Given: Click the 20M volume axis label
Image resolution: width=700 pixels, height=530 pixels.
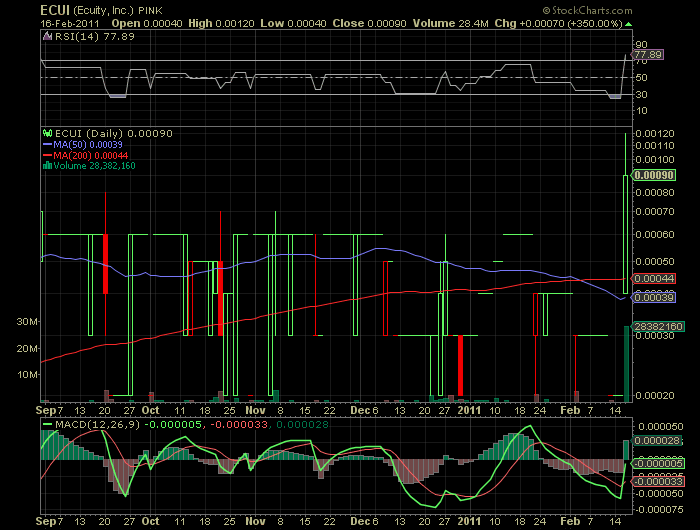Looking at the screenshot, I should pyautogui.click(x=27, y=348).
